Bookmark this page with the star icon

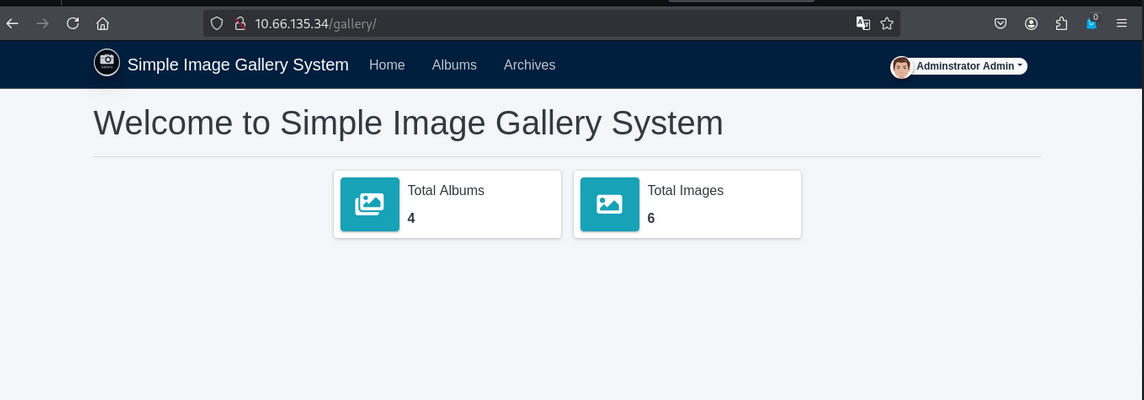(x=886, y=24)
